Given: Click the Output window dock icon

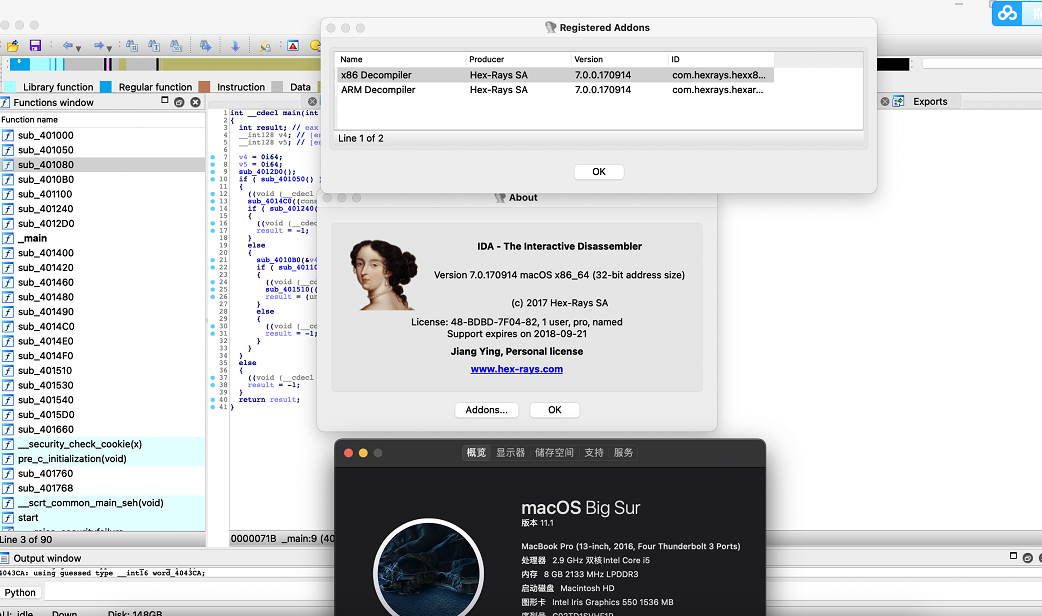Looking at the screenshot, I should click(x=1027, y=558).
